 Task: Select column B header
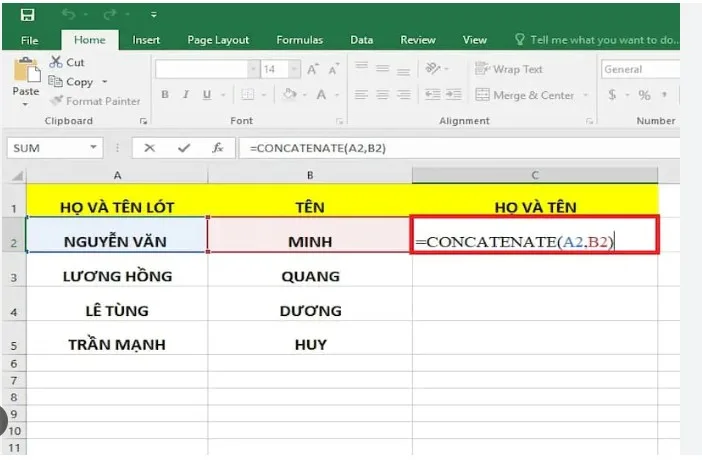click(310, 176)
